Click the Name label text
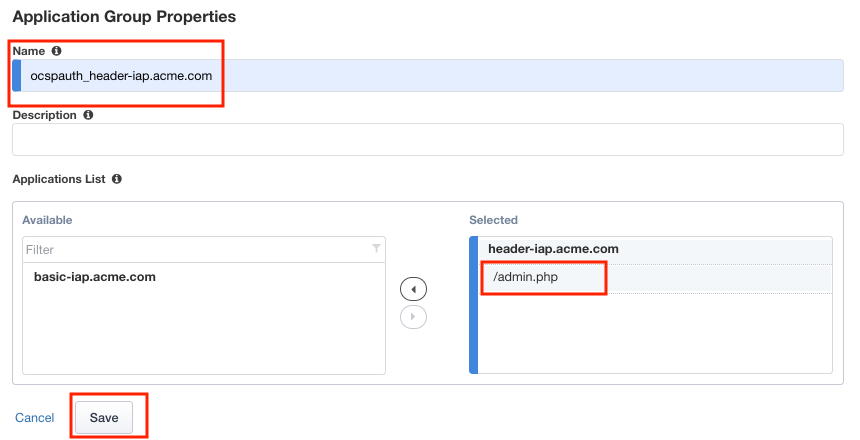Image resolution: width=860 pixels, height=440 pixels. pyautogui.click(x=29, y=51)
